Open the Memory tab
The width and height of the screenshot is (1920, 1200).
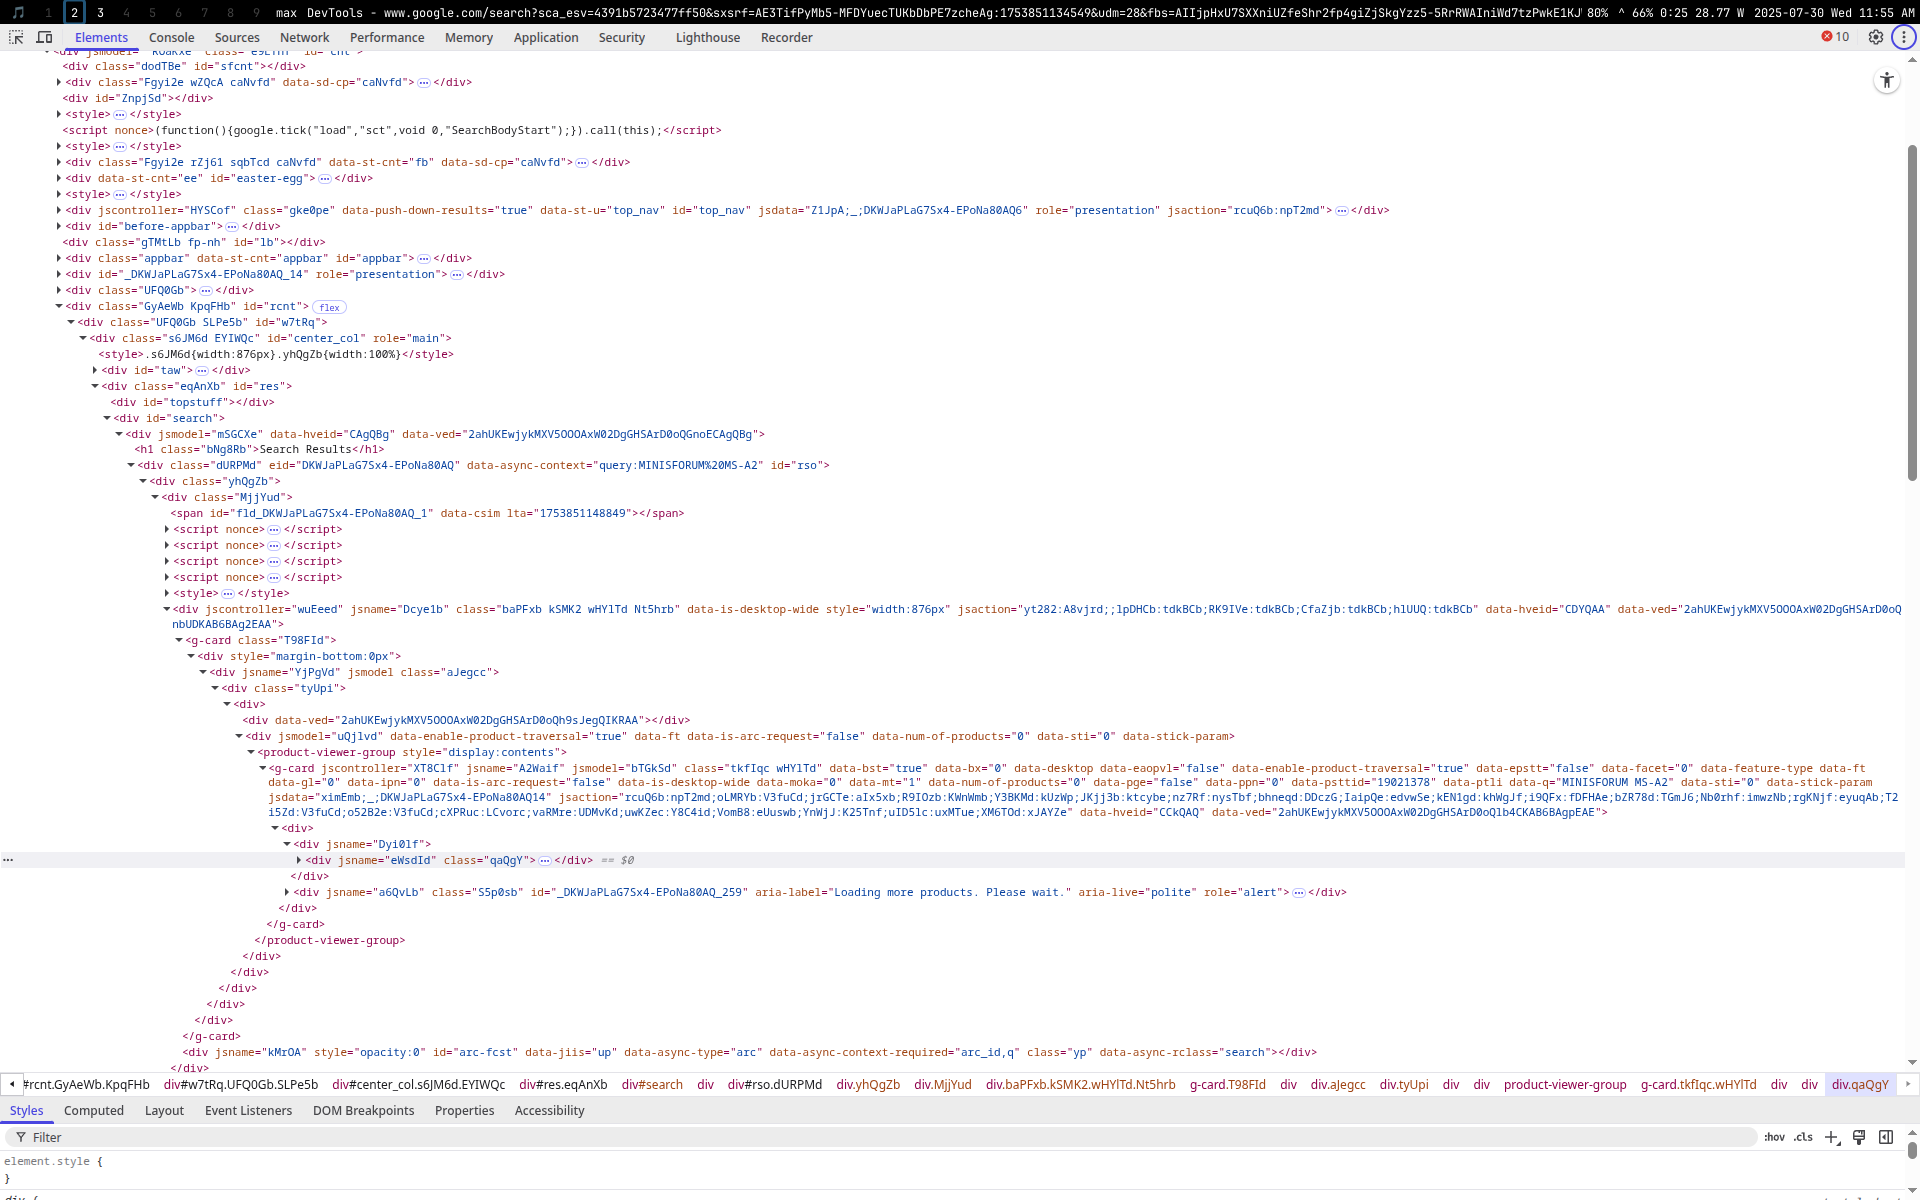(x=469, y=37)
